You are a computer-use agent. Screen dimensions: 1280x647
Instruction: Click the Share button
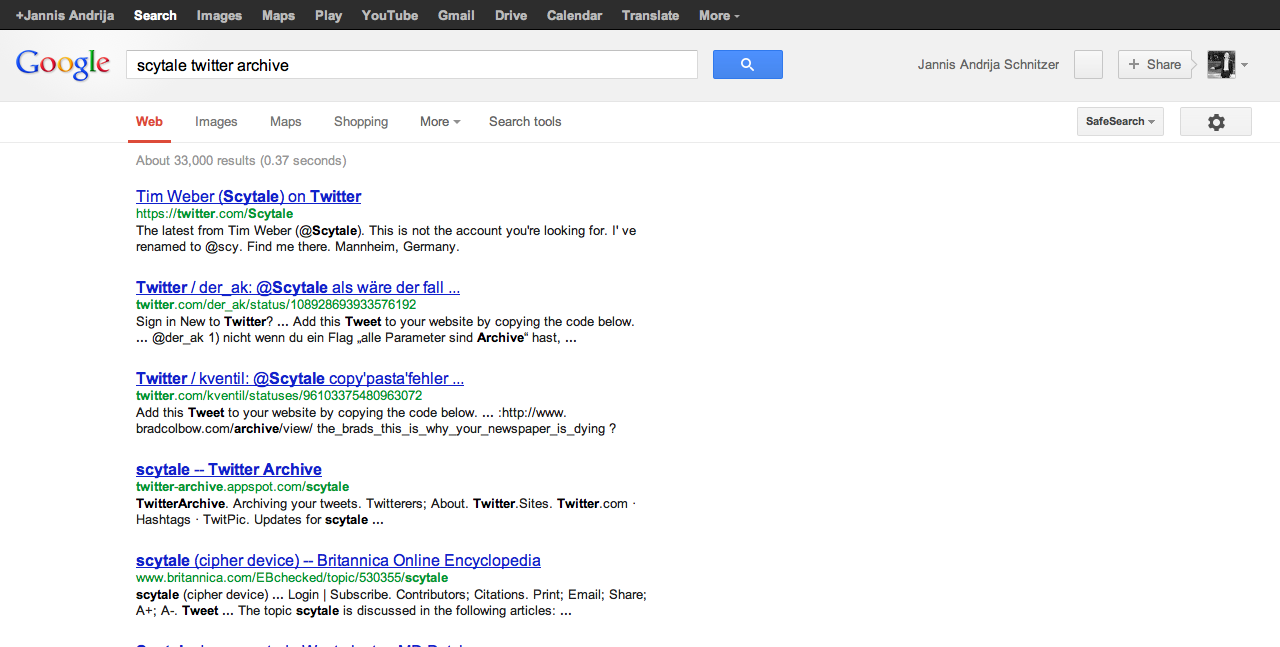click(1155, 65)
